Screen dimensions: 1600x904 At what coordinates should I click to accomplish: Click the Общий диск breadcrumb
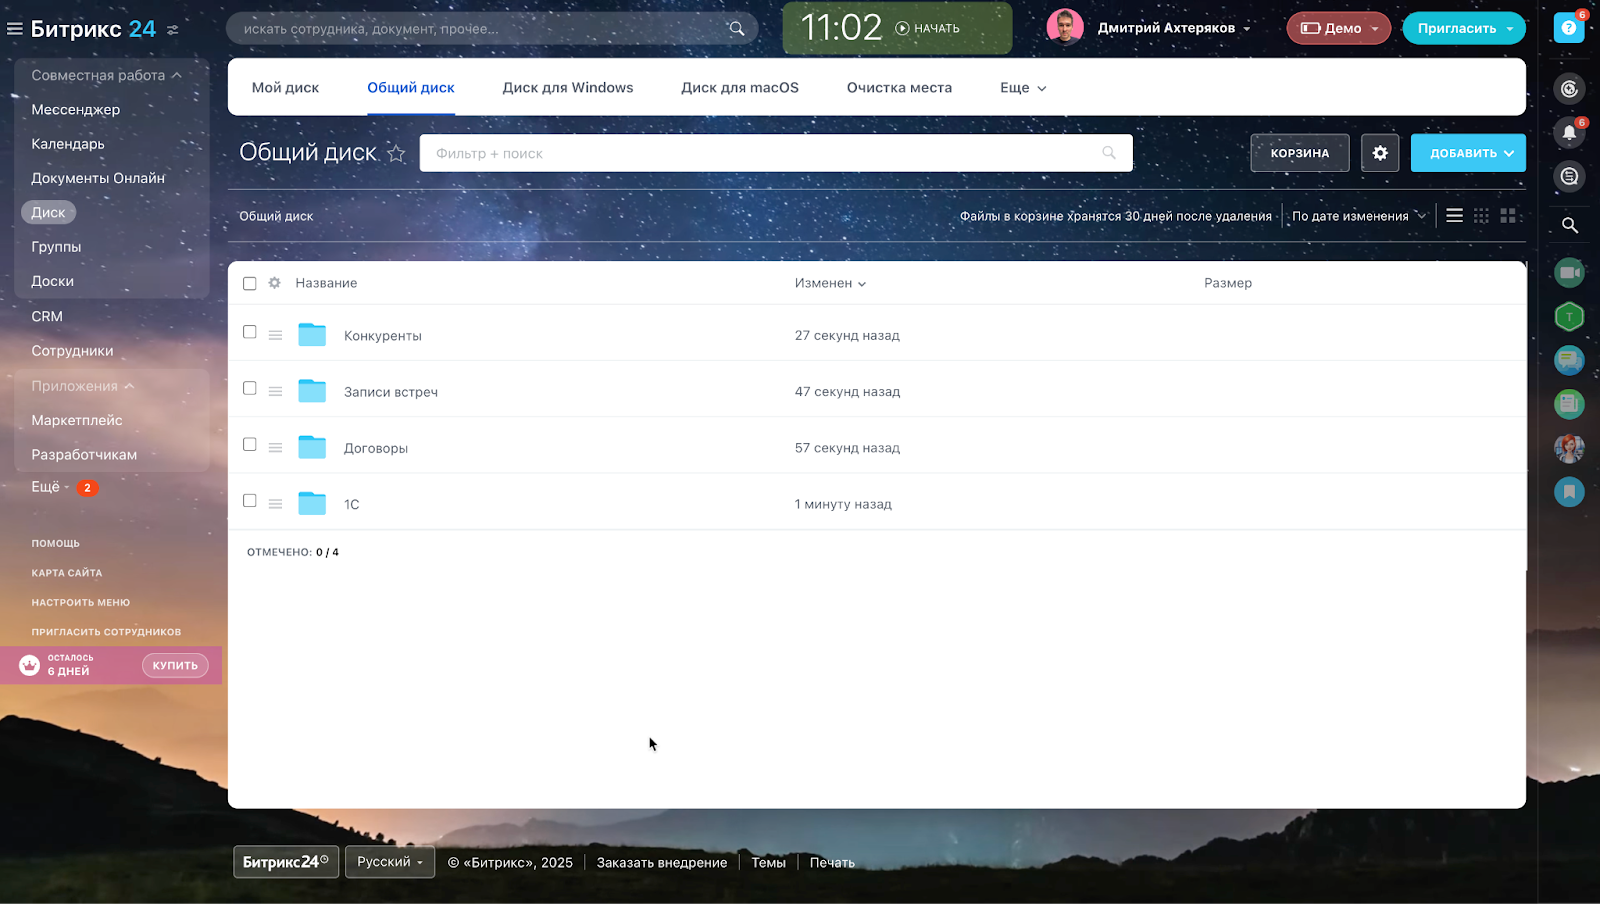click(x=276, y=216)
